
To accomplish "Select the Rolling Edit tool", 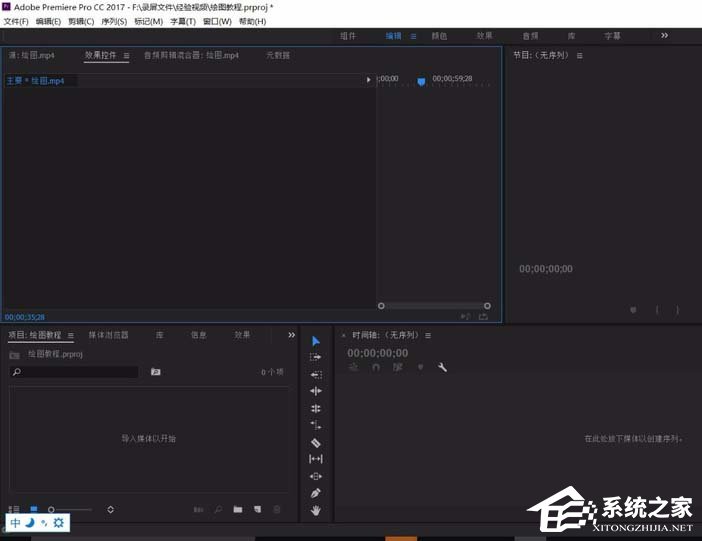I will tap(316, 408).
